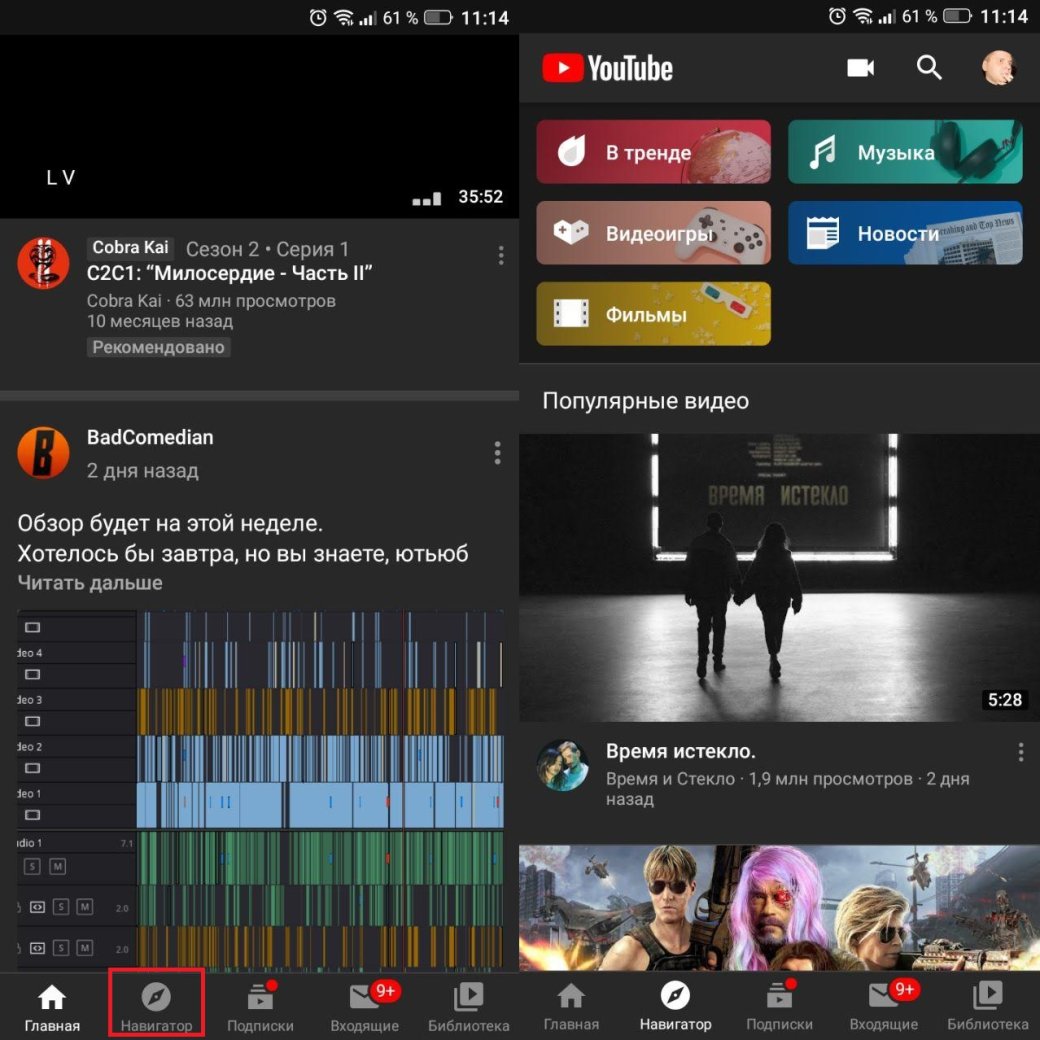Image resolution: width=1040 pixels, height=1040 pixels.
Task: Open BadComedian channel avatar icon
Action: tap(44, 453)
